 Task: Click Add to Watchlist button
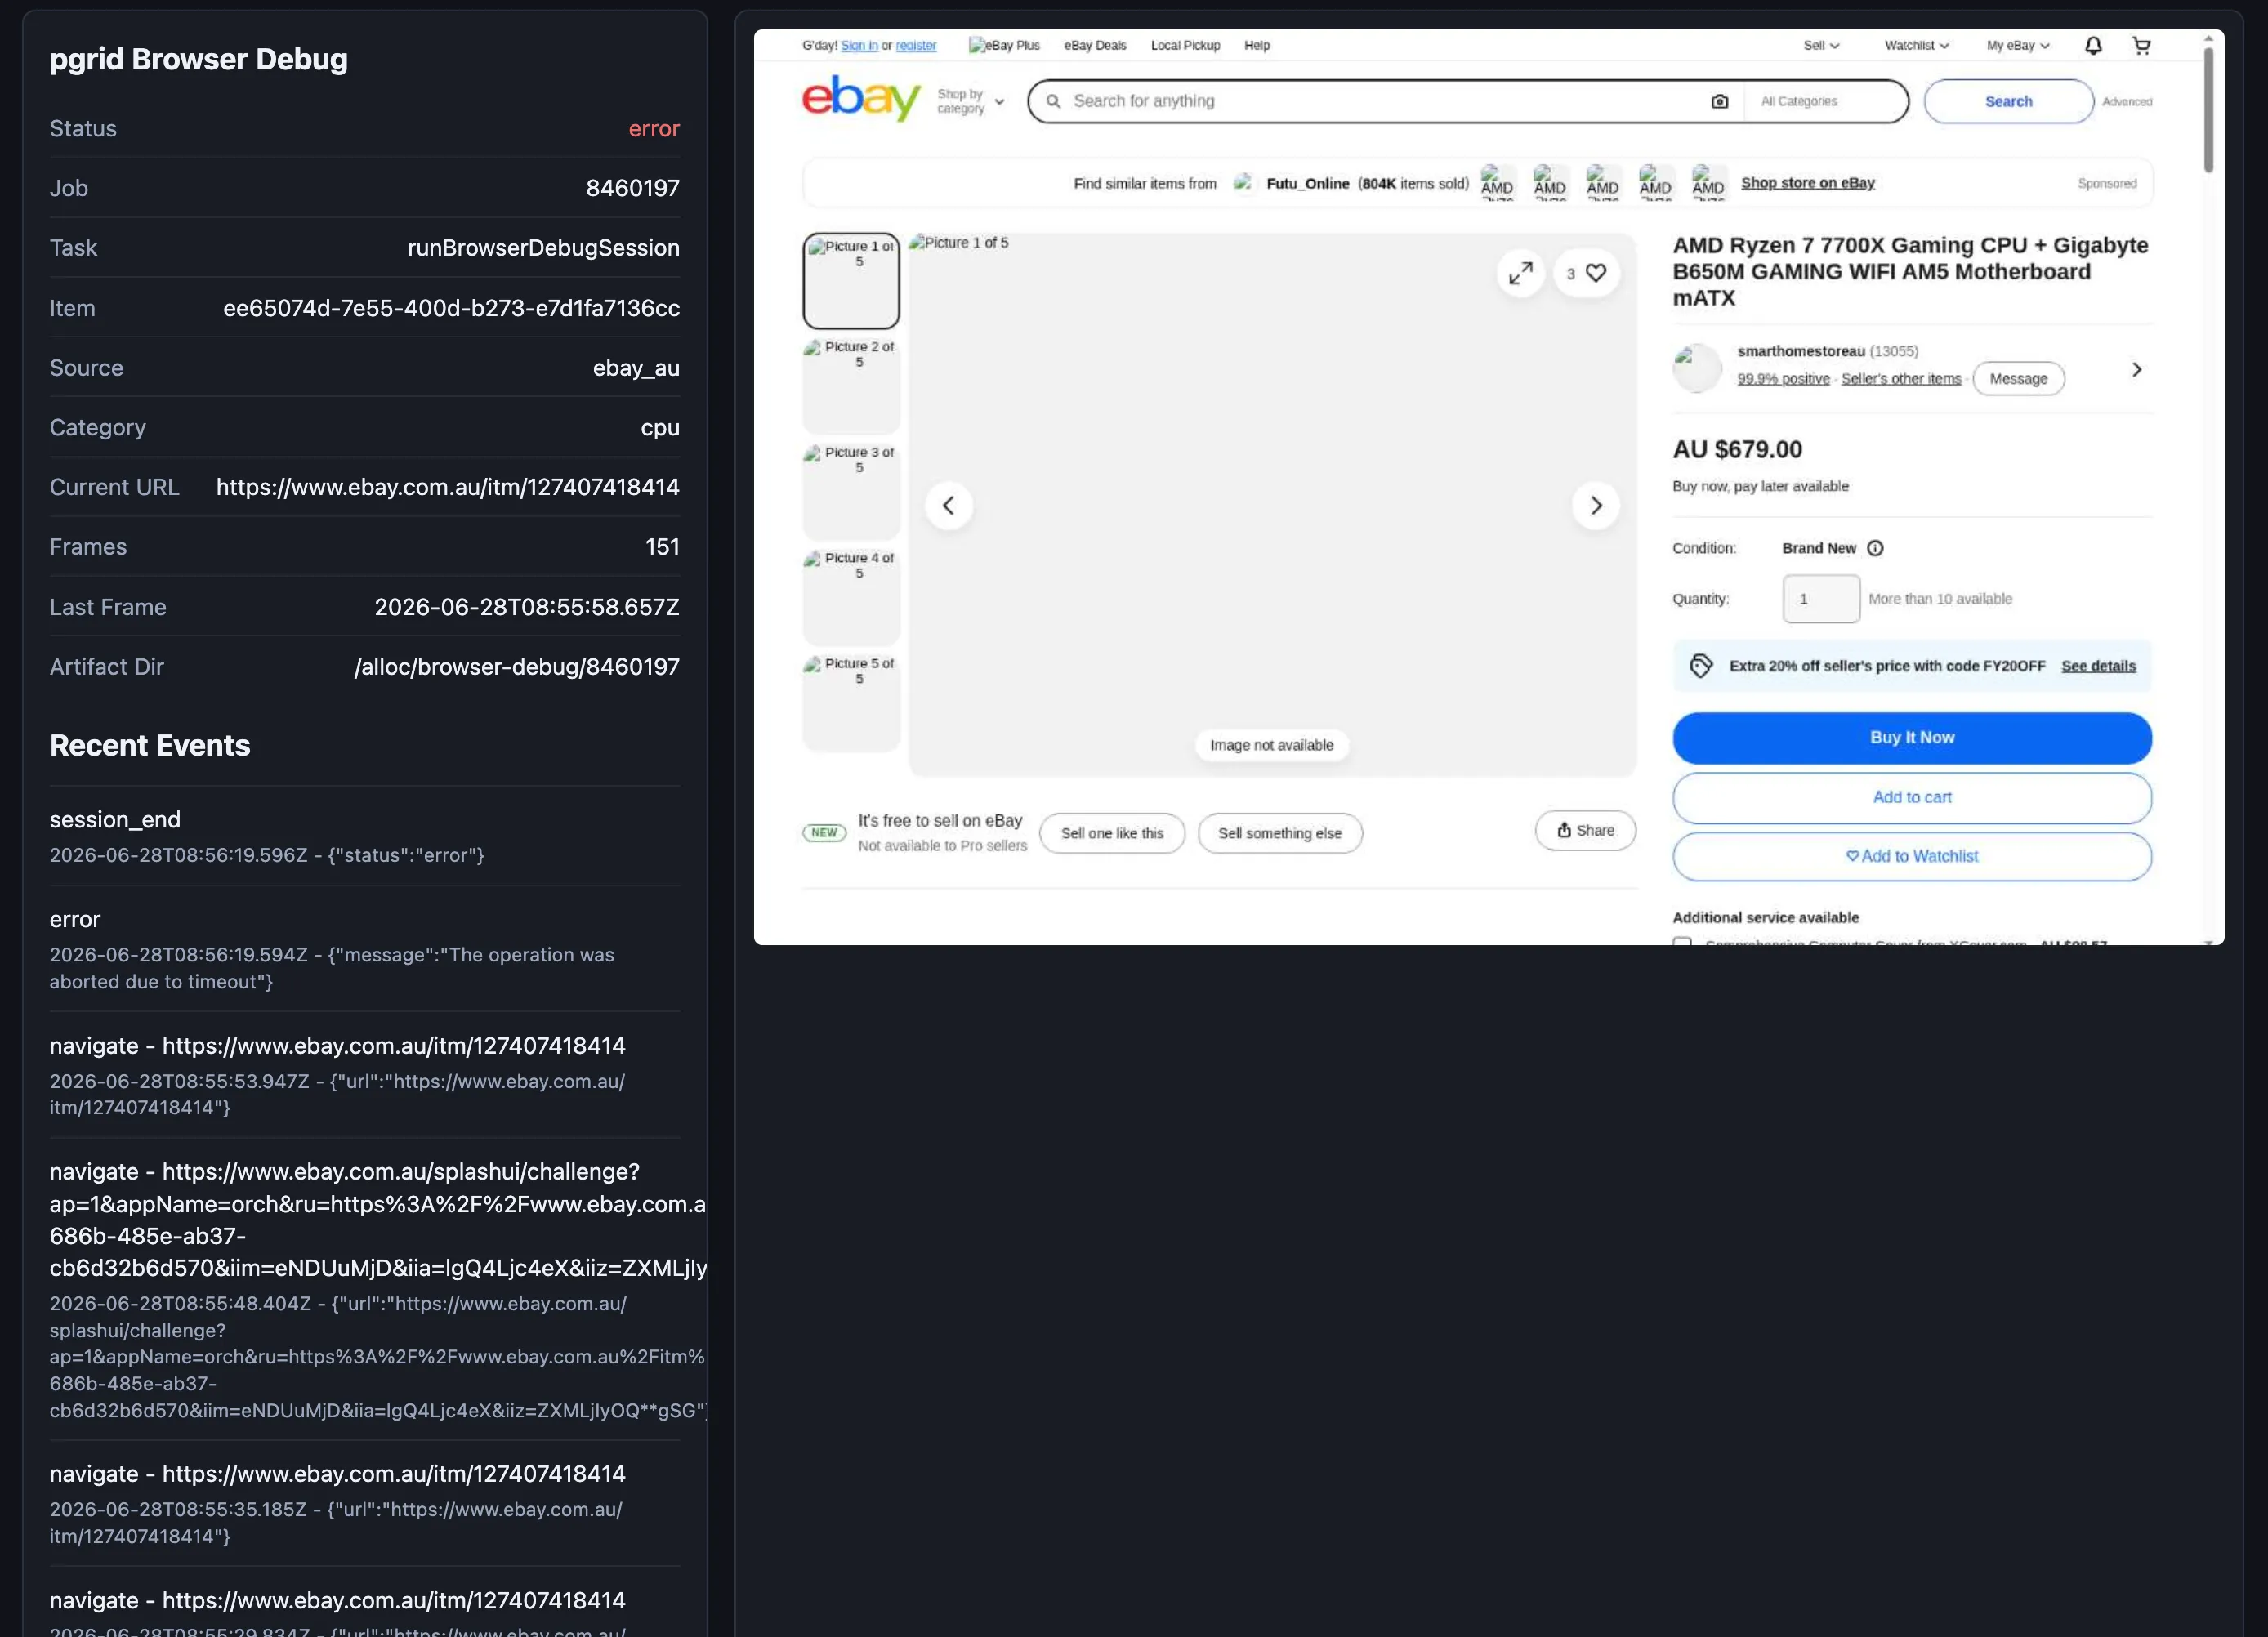click(1911, 856)
